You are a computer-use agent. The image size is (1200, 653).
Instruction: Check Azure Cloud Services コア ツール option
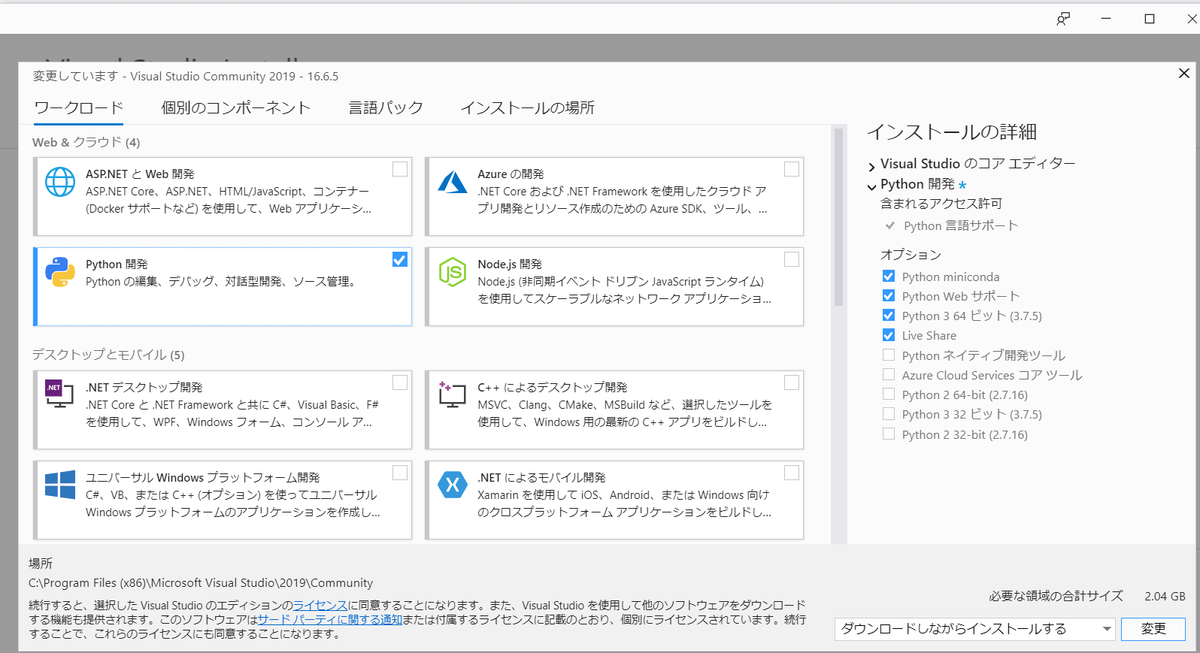click(x=889, y=375)
